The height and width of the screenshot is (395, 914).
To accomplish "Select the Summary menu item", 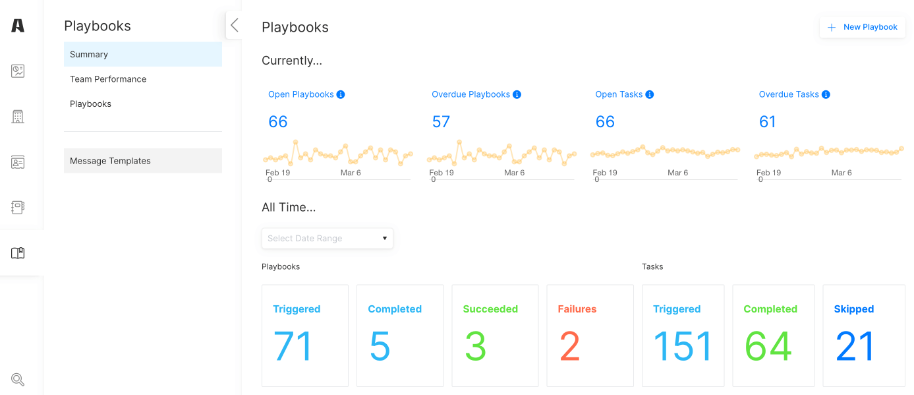I will (143, 54).
